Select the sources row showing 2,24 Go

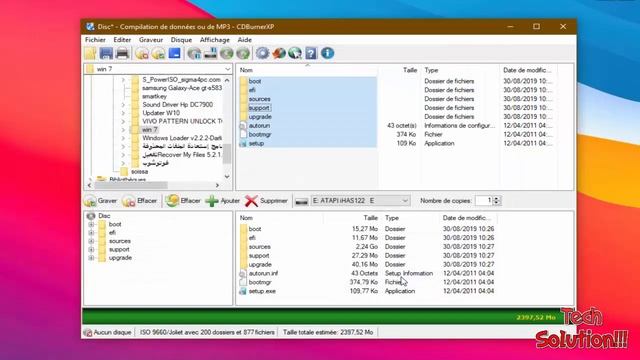click(x=367, y=247)
